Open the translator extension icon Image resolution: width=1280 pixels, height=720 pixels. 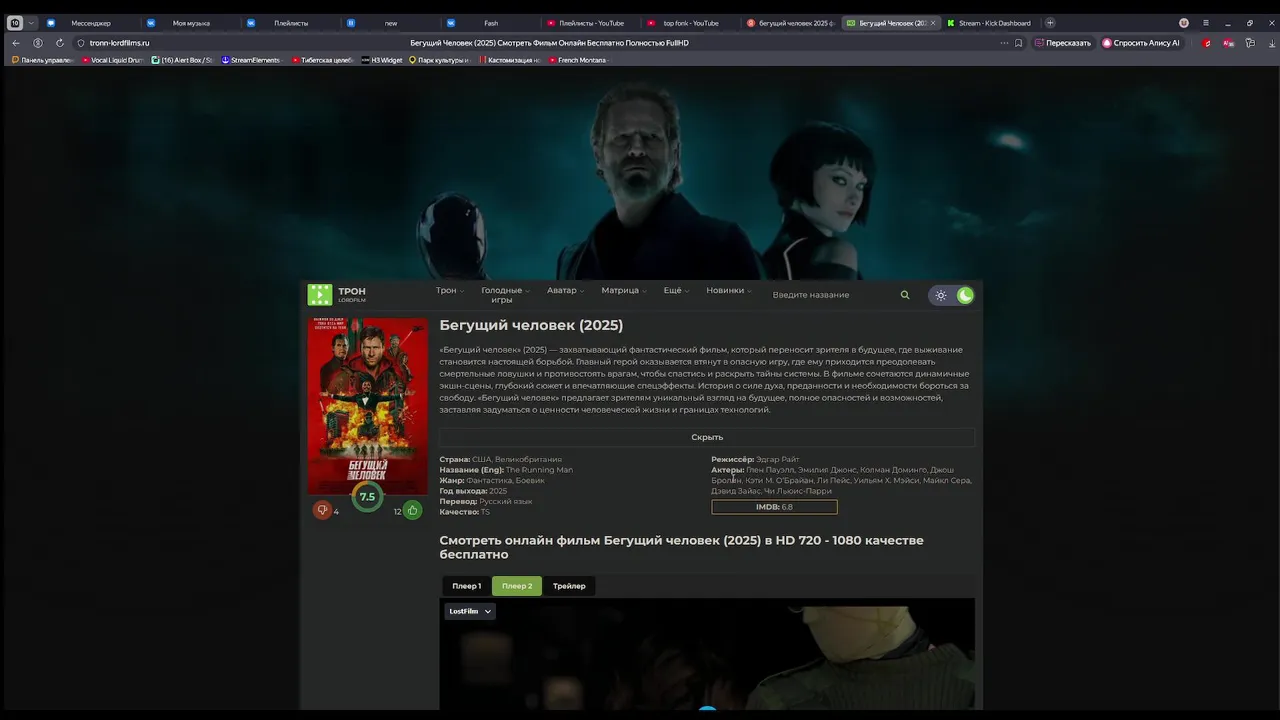tap(1228, 43)
